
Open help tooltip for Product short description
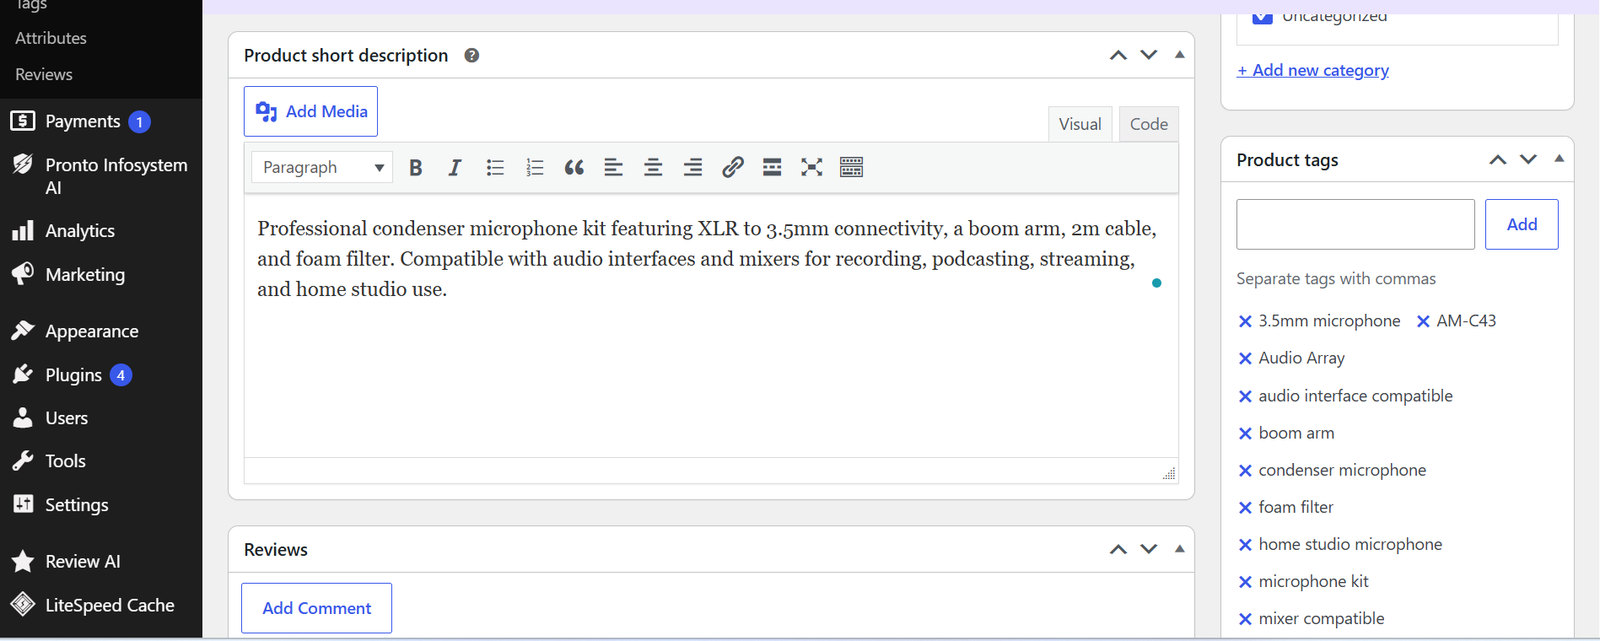click(x=472, y=56)
